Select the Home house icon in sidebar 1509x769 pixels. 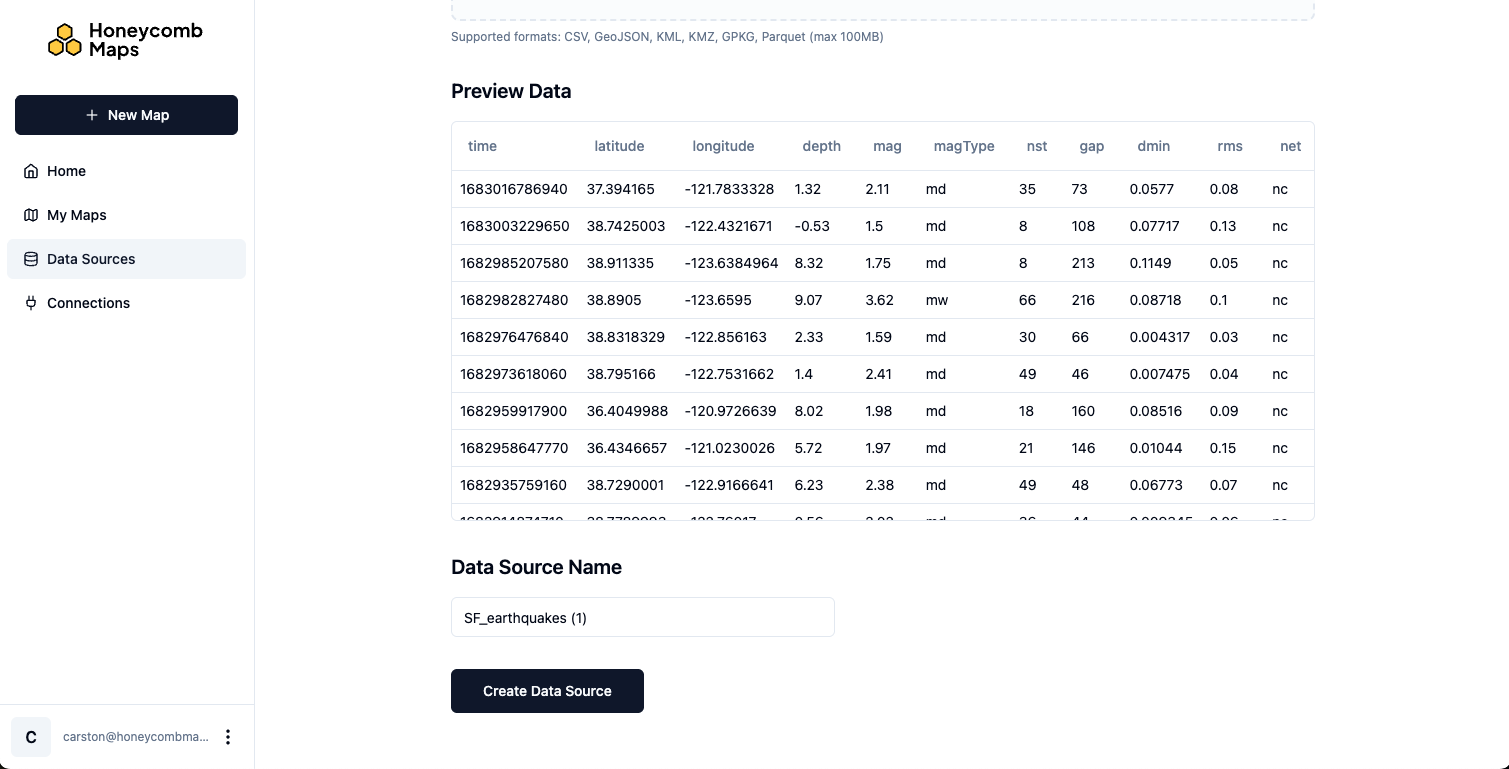point(31,171)
